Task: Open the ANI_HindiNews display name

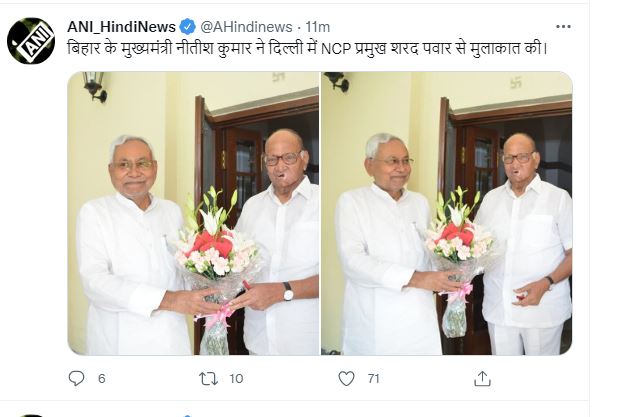Action: click(121, 27)
